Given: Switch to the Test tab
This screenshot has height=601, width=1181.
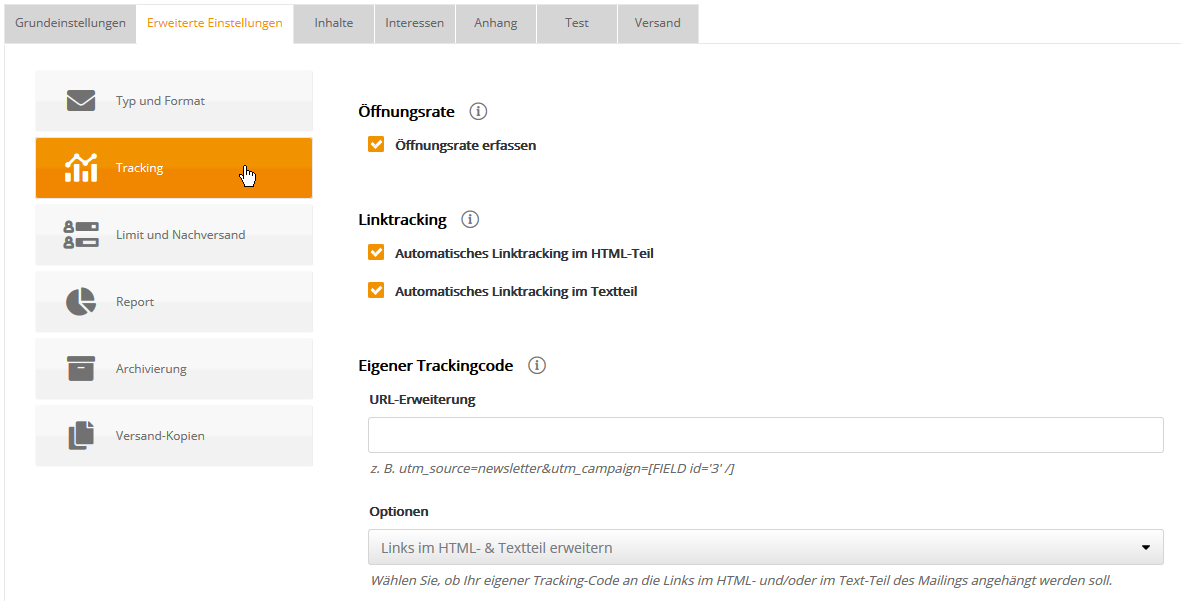Looking at the screenshot, I should coord(576,23).
